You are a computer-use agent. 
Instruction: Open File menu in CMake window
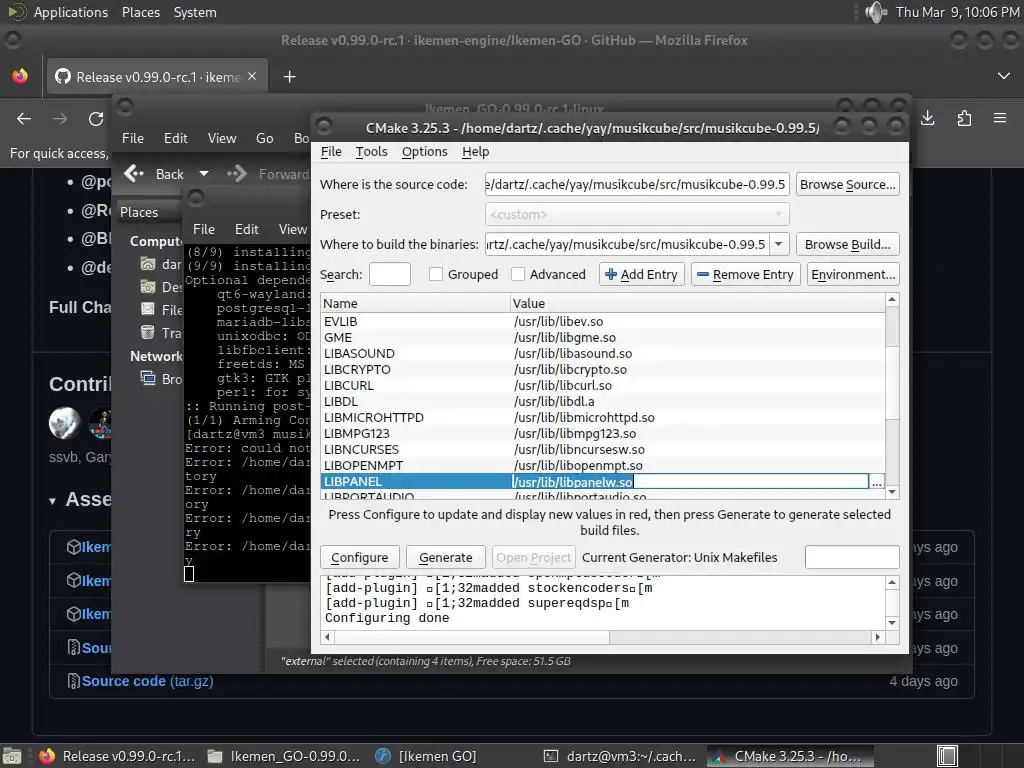point(331,152)
